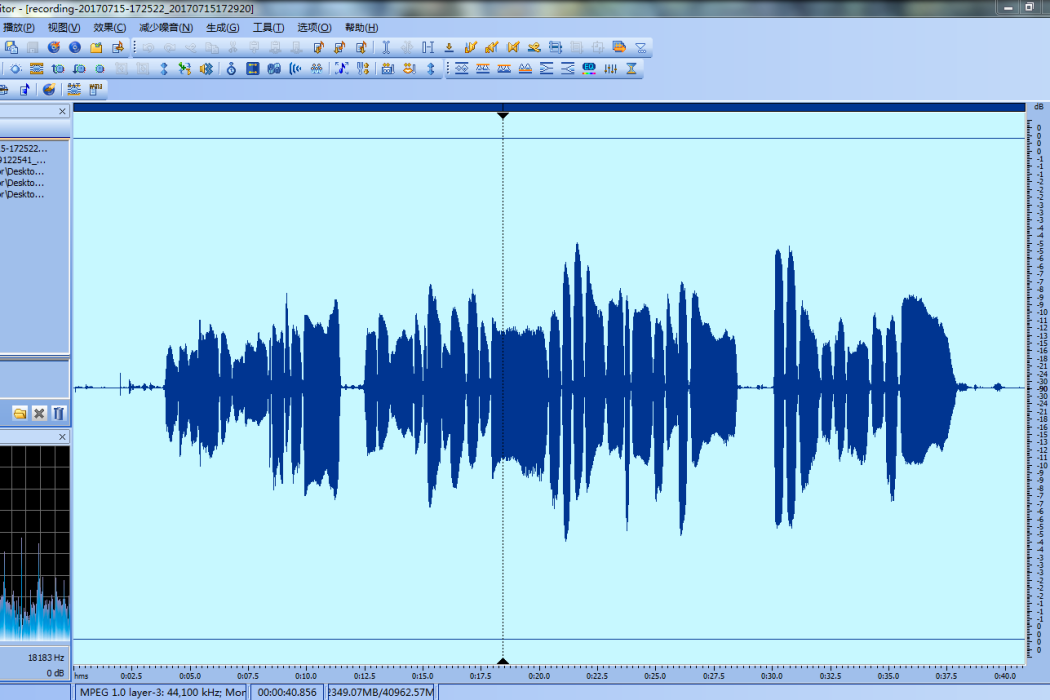Click the 00:00:40.856 duration status field
This screenshot has height=700, width=1050.
pyautogui.click(x=287, y=692)
